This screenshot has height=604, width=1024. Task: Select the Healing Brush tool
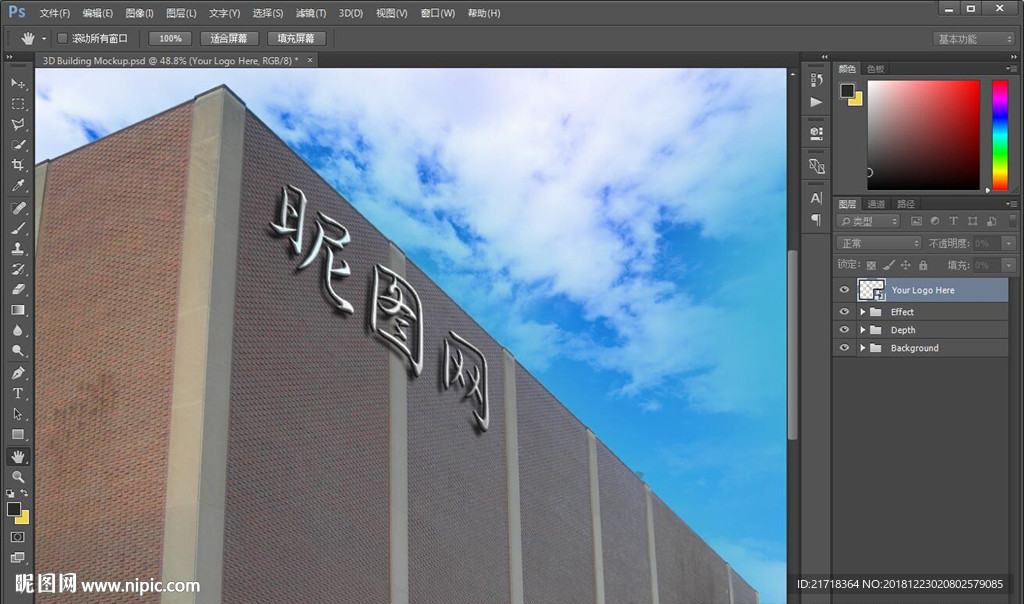point(18,208)
